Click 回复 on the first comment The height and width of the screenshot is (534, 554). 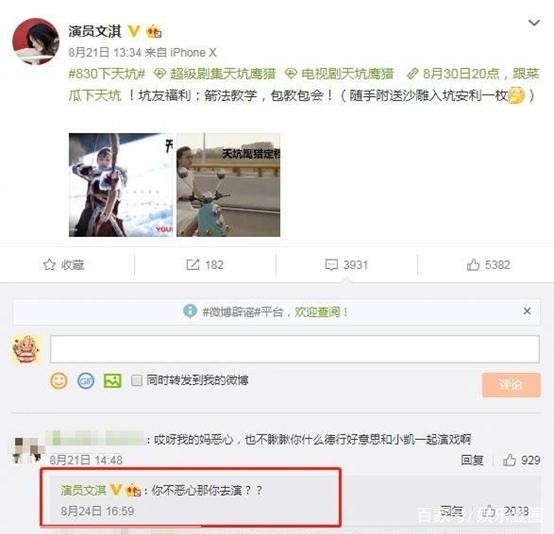pos(472,460)
